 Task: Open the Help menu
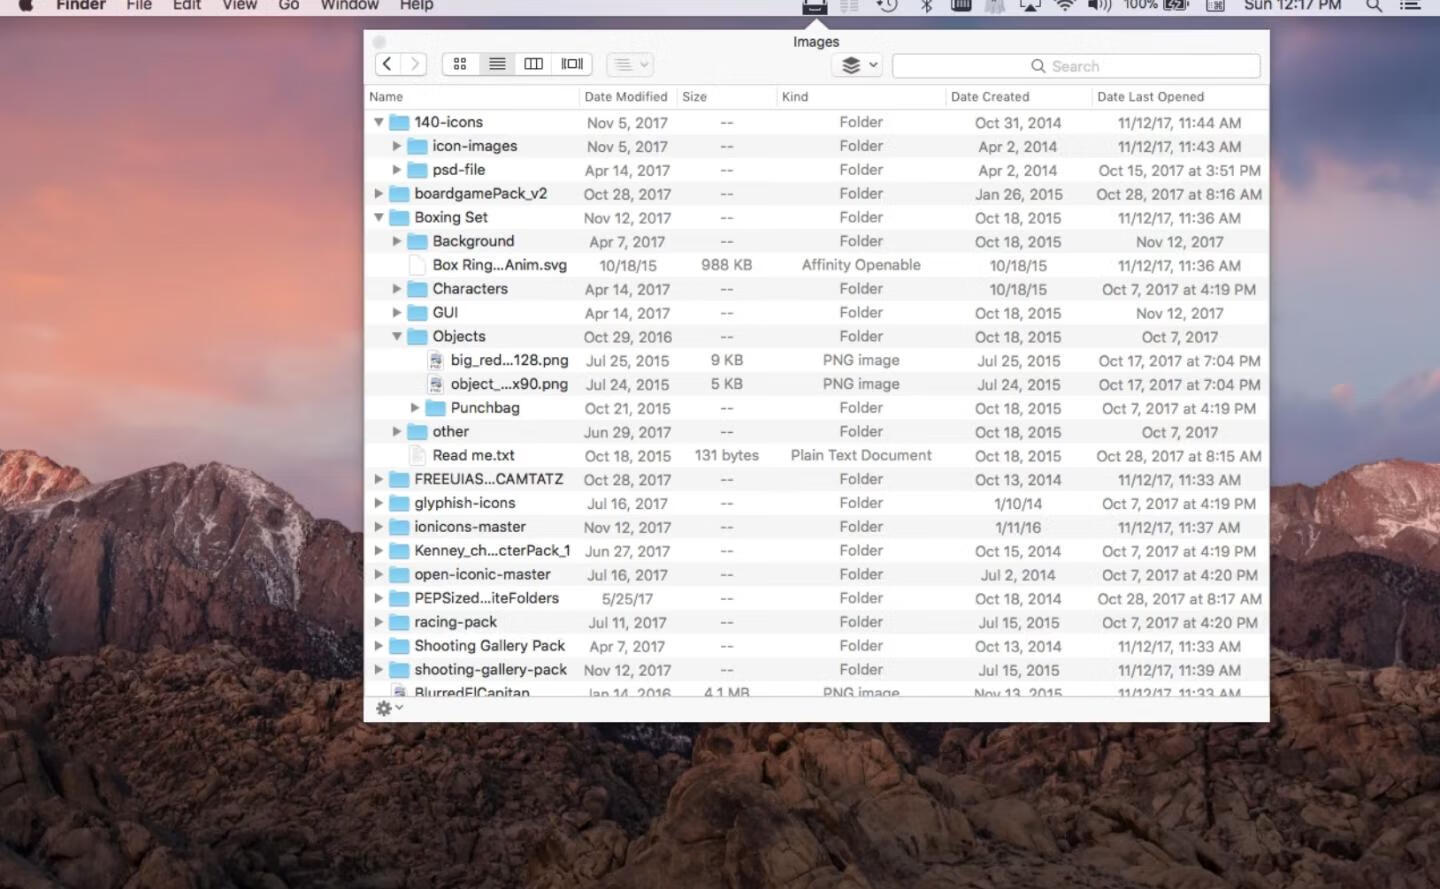(x=416, y=5)
